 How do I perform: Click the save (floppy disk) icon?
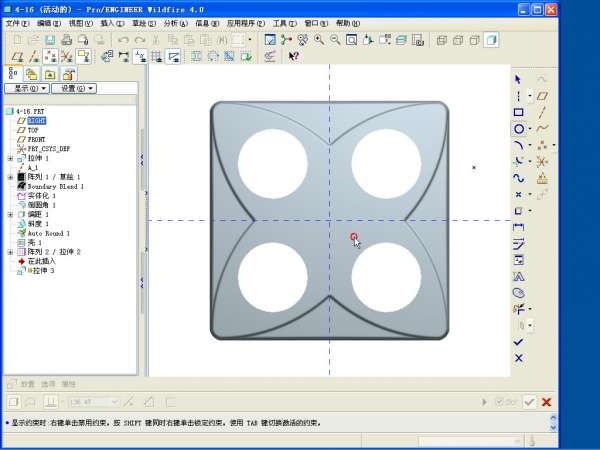tap(51, 40)
